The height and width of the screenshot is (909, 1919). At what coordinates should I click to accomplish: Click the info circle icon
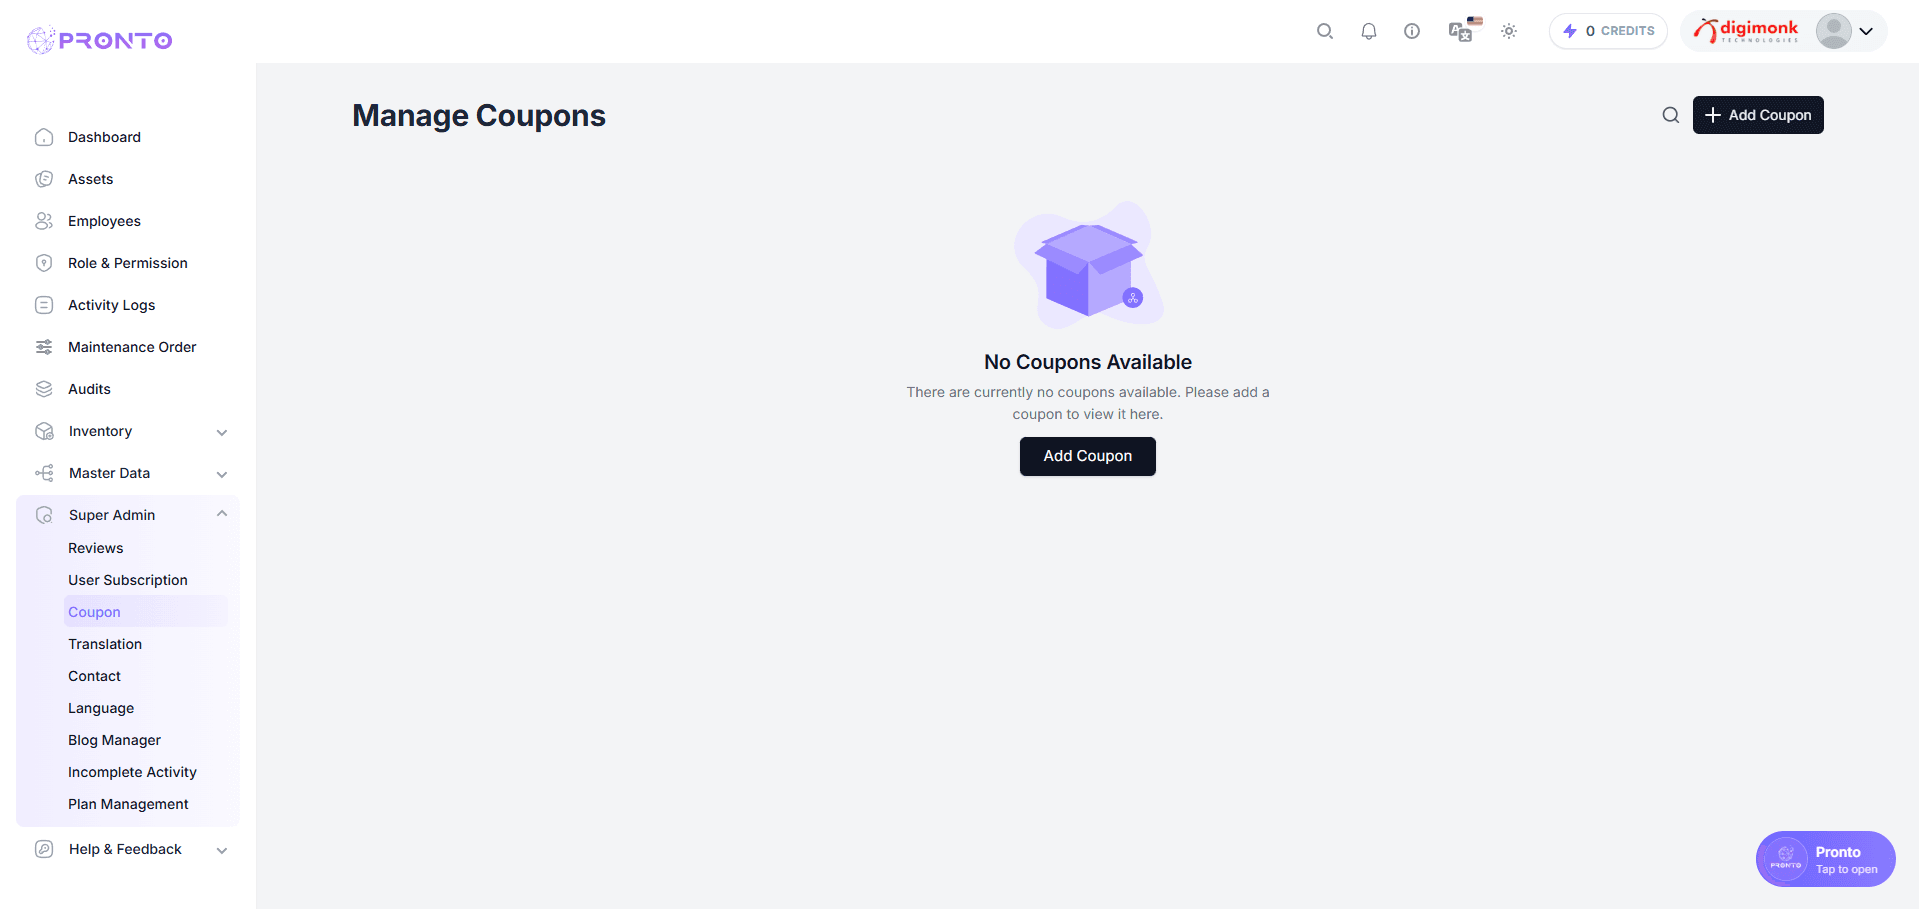point(1411,31)
